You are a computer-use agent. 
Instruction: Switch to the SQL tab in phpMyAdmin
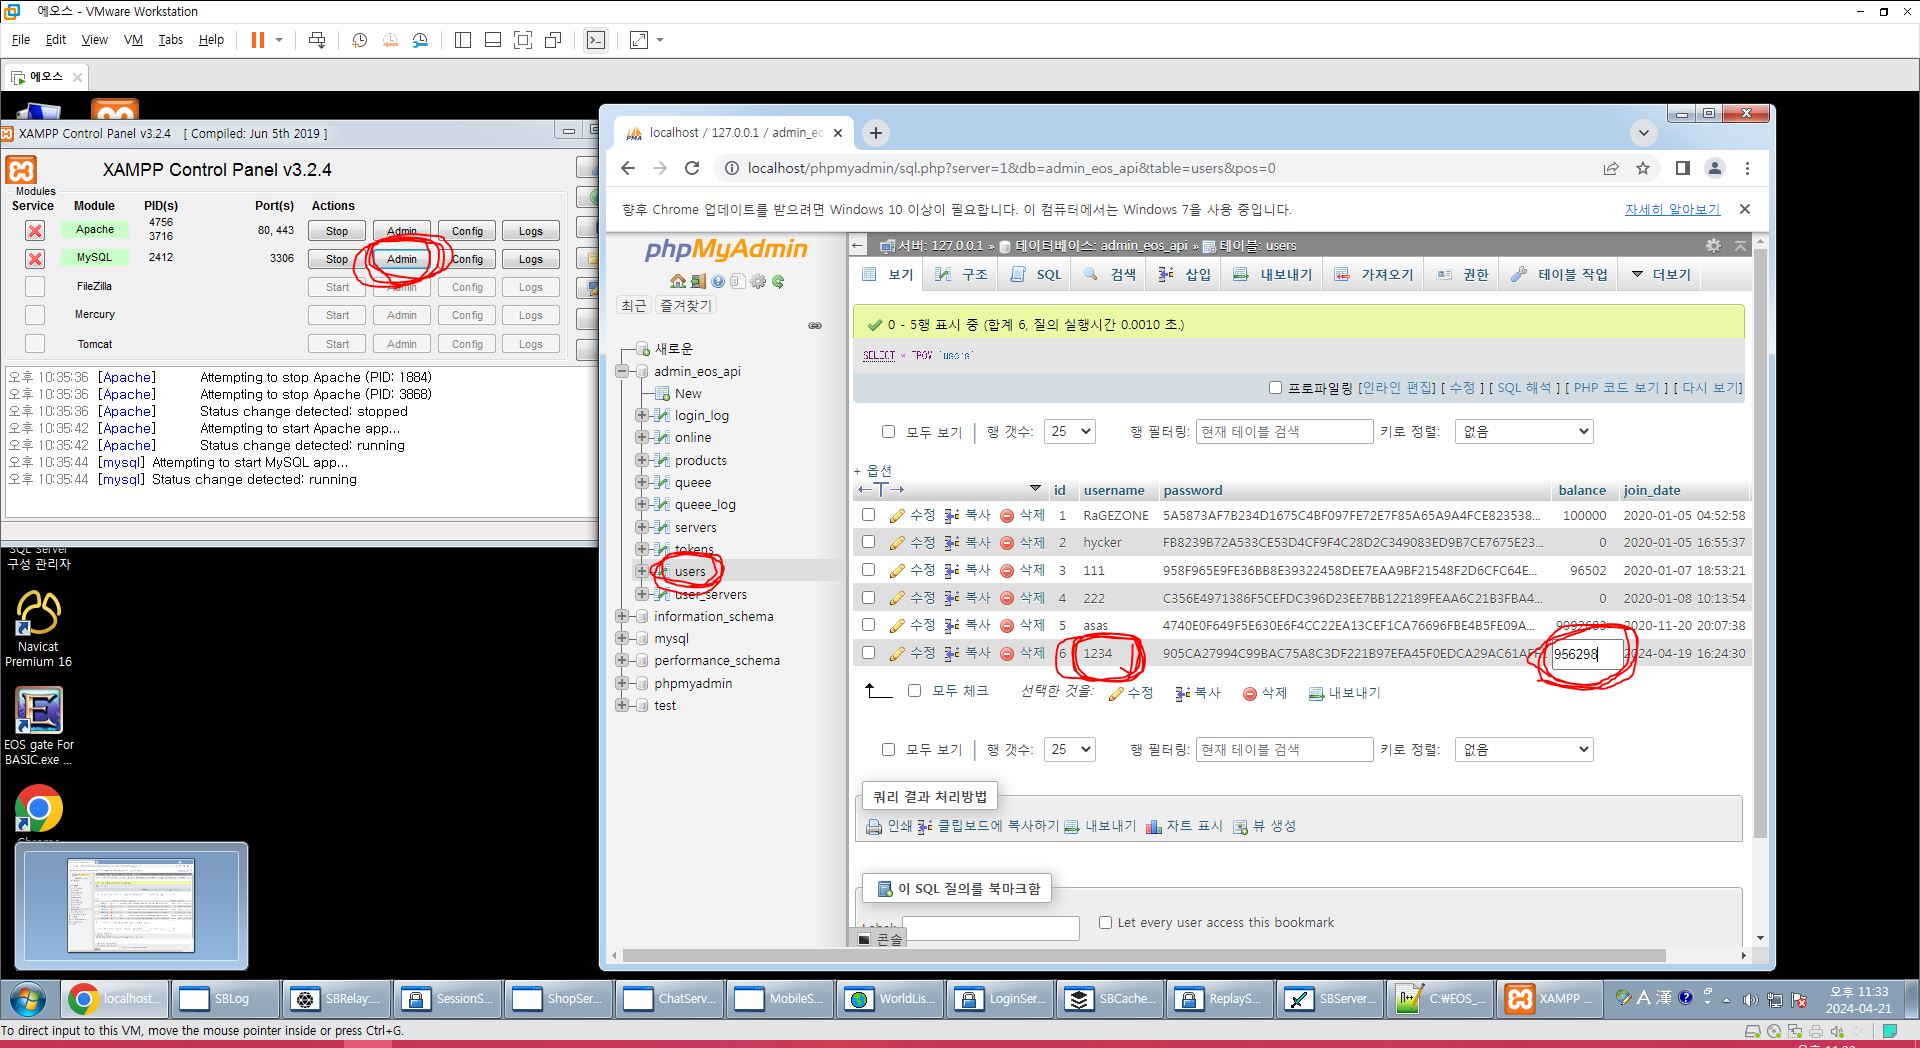point(1036,274)
